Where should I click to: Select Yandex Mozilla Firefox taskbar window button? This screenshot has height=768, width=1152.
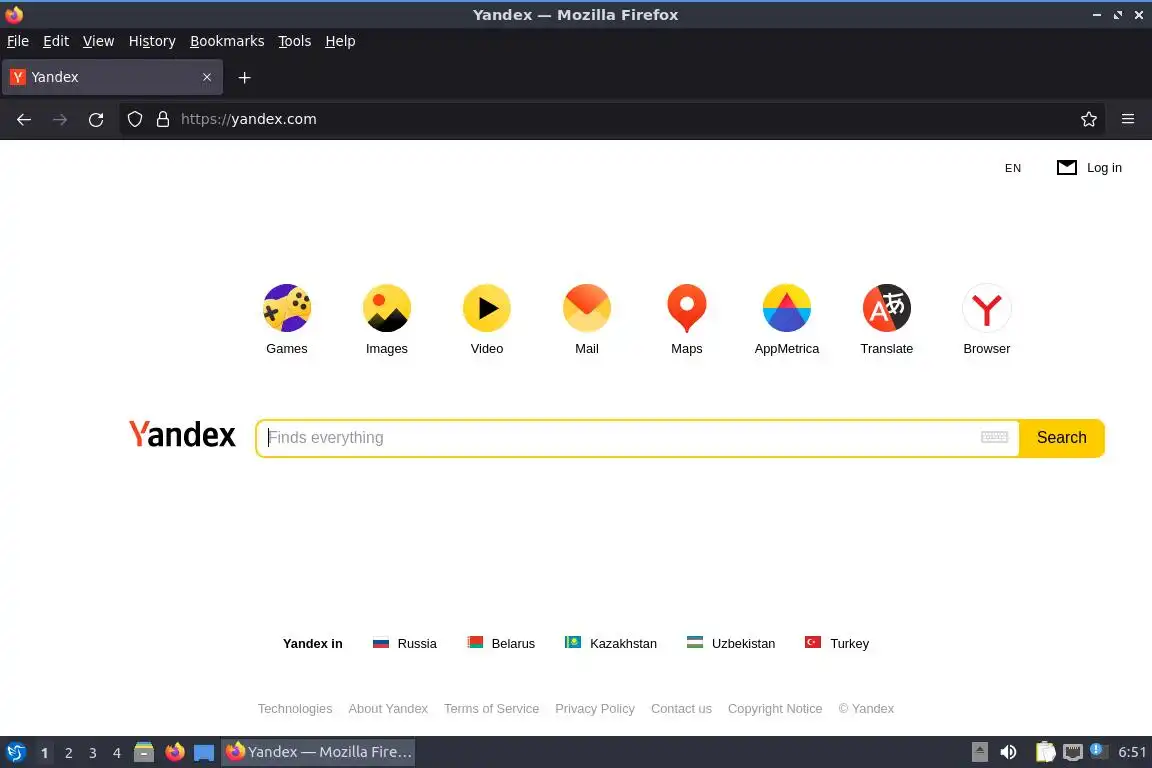tap(318, 752)
